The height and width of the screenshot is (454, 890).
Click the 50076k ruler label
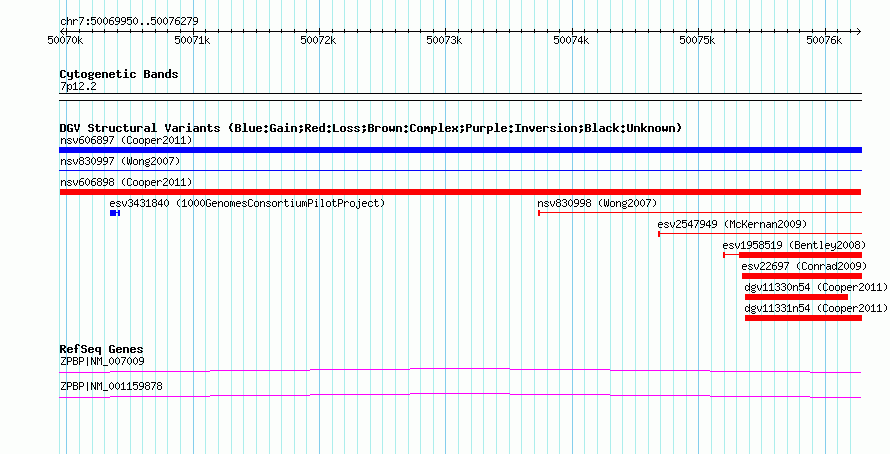pyautogui.click(x=824, y=40)
